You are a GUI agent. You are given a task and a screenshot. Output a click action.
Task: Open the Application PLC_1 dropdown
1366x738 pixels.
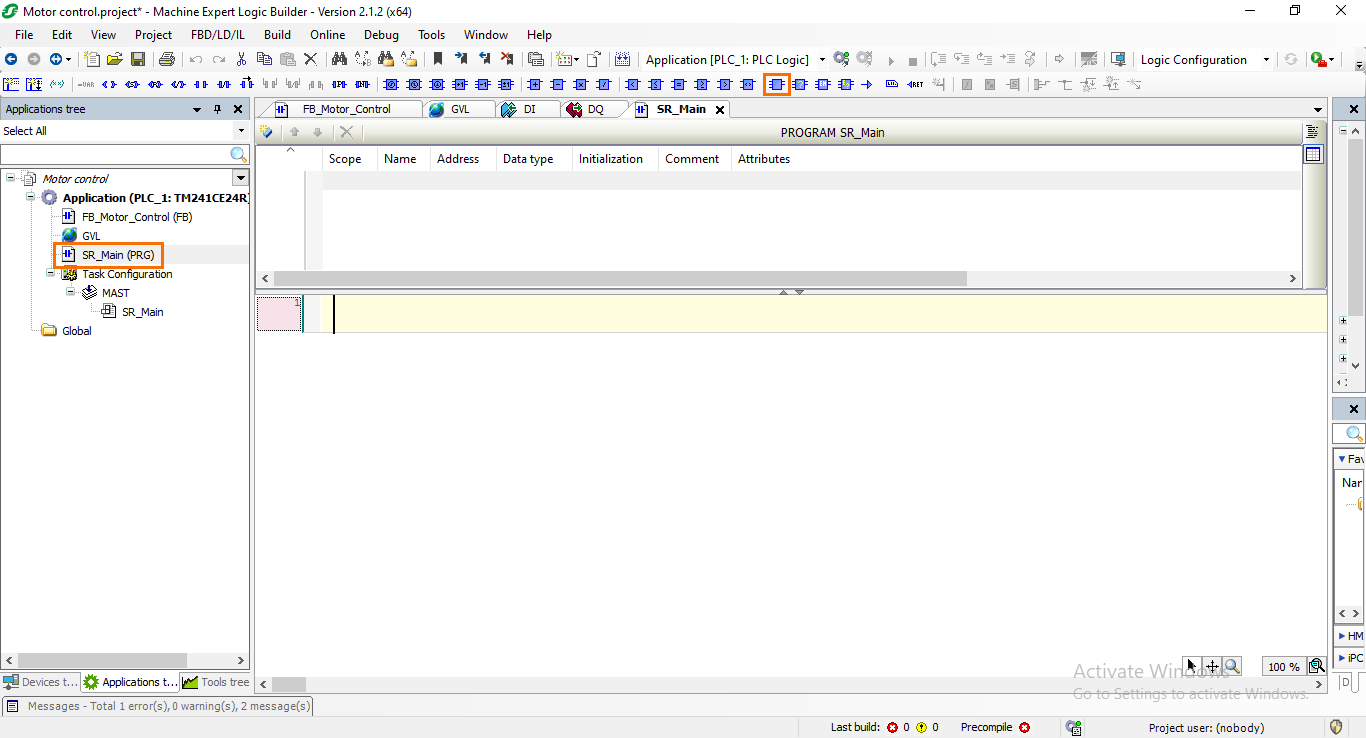pyautogui.click(x=822, y=59)
